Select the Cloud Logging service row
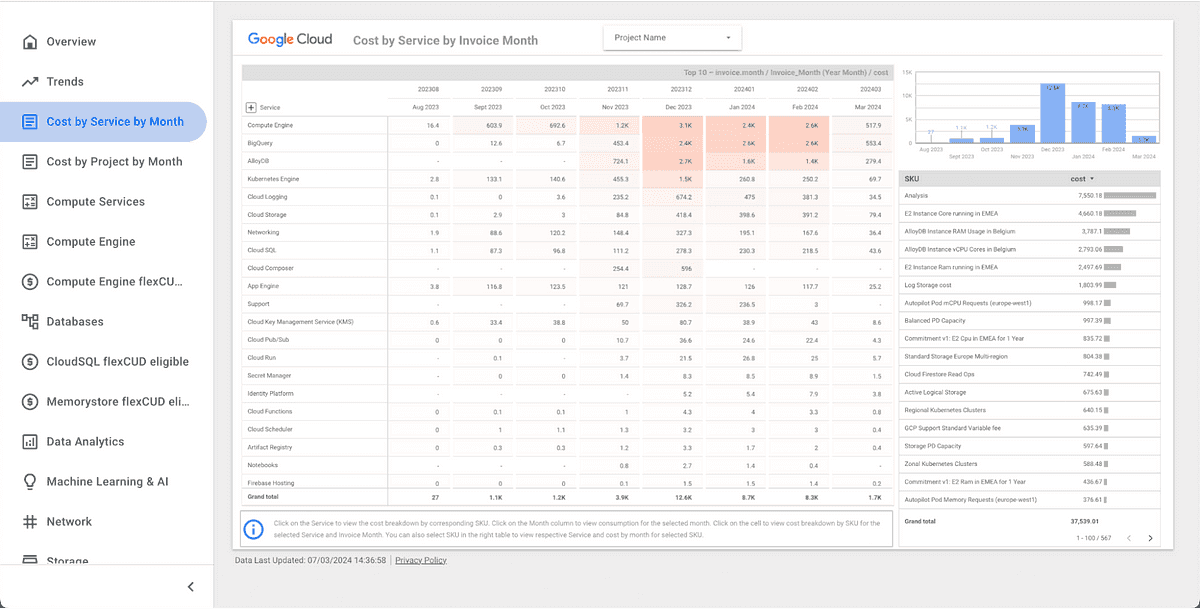 (567, 197)
